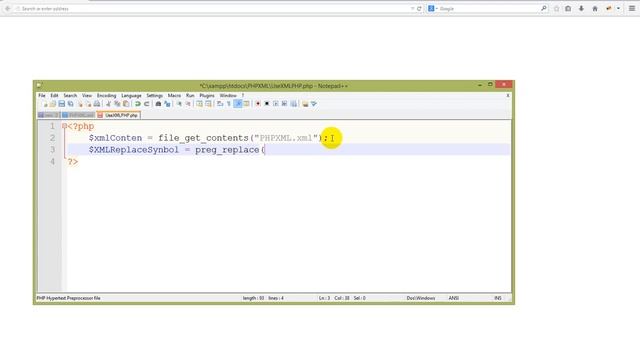Click the Zoom Out toolbar icon
640x360 pixels.
[x=188, y=104]
